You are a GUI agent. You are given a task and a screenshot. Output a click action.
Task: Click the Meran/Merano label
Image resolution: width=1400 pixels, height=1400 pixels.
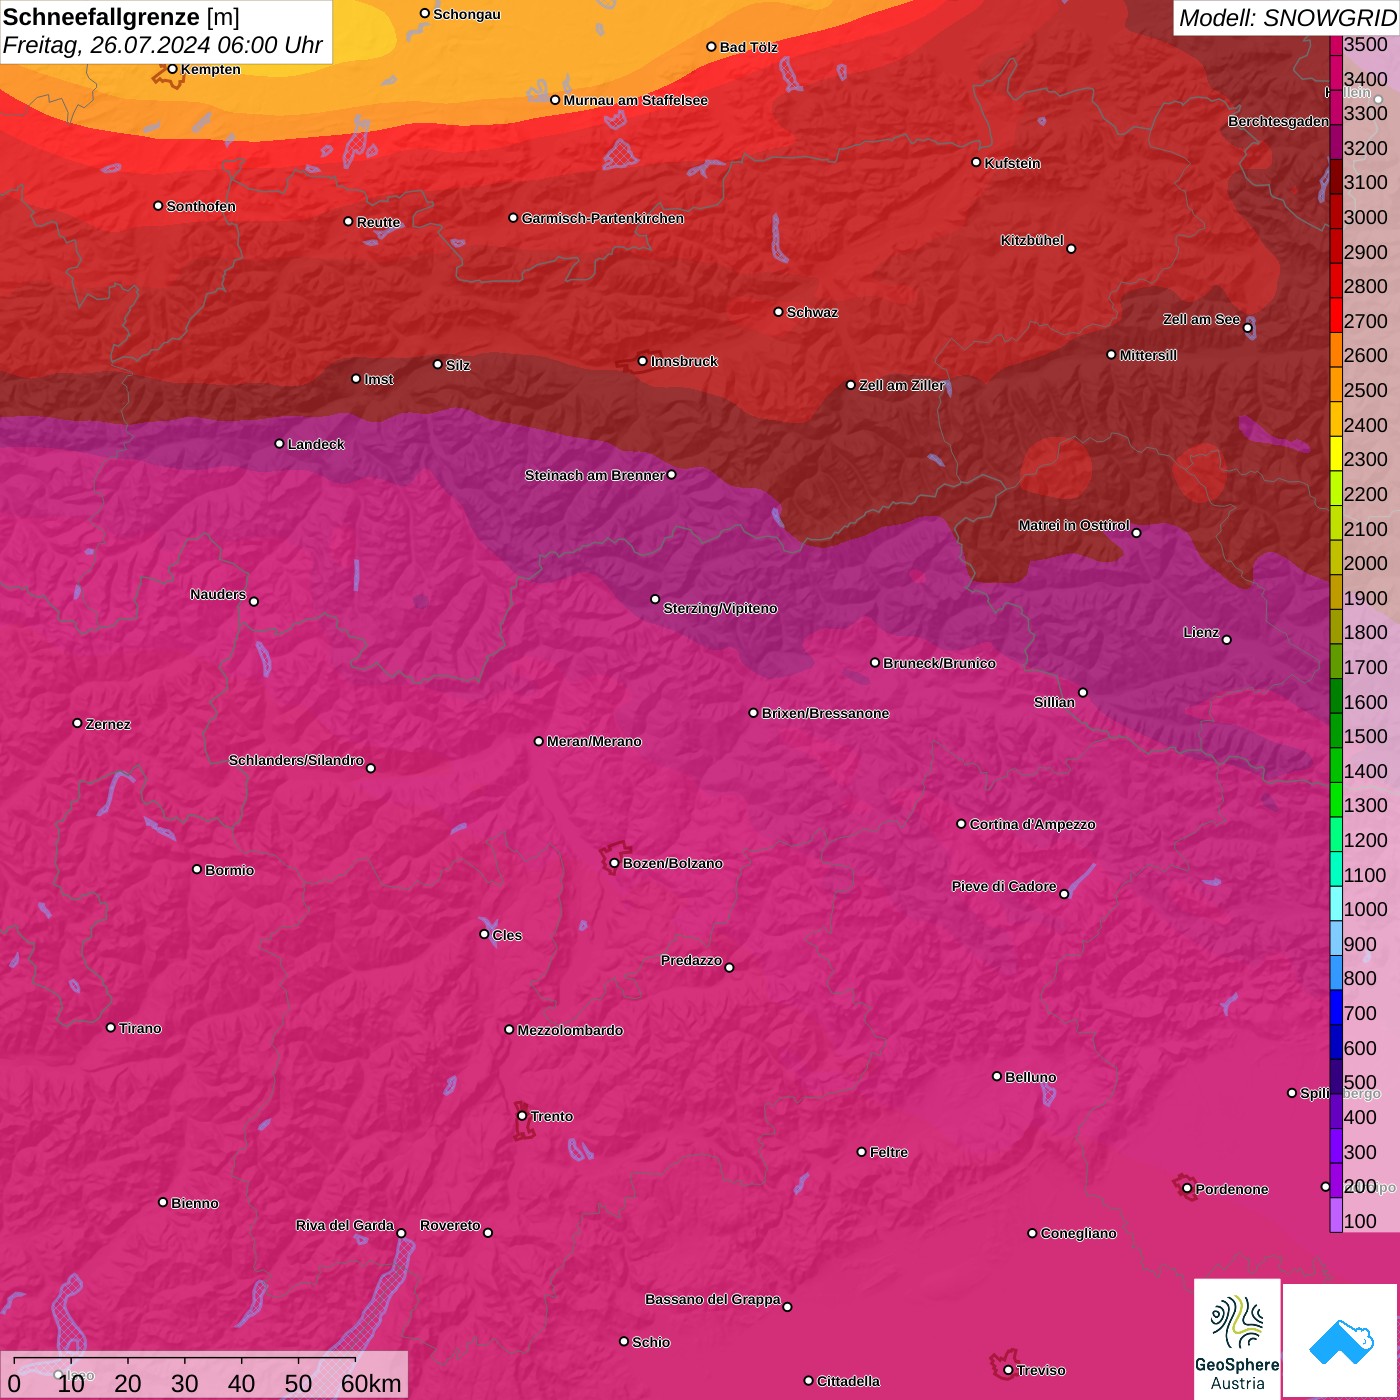click(594, 741)
